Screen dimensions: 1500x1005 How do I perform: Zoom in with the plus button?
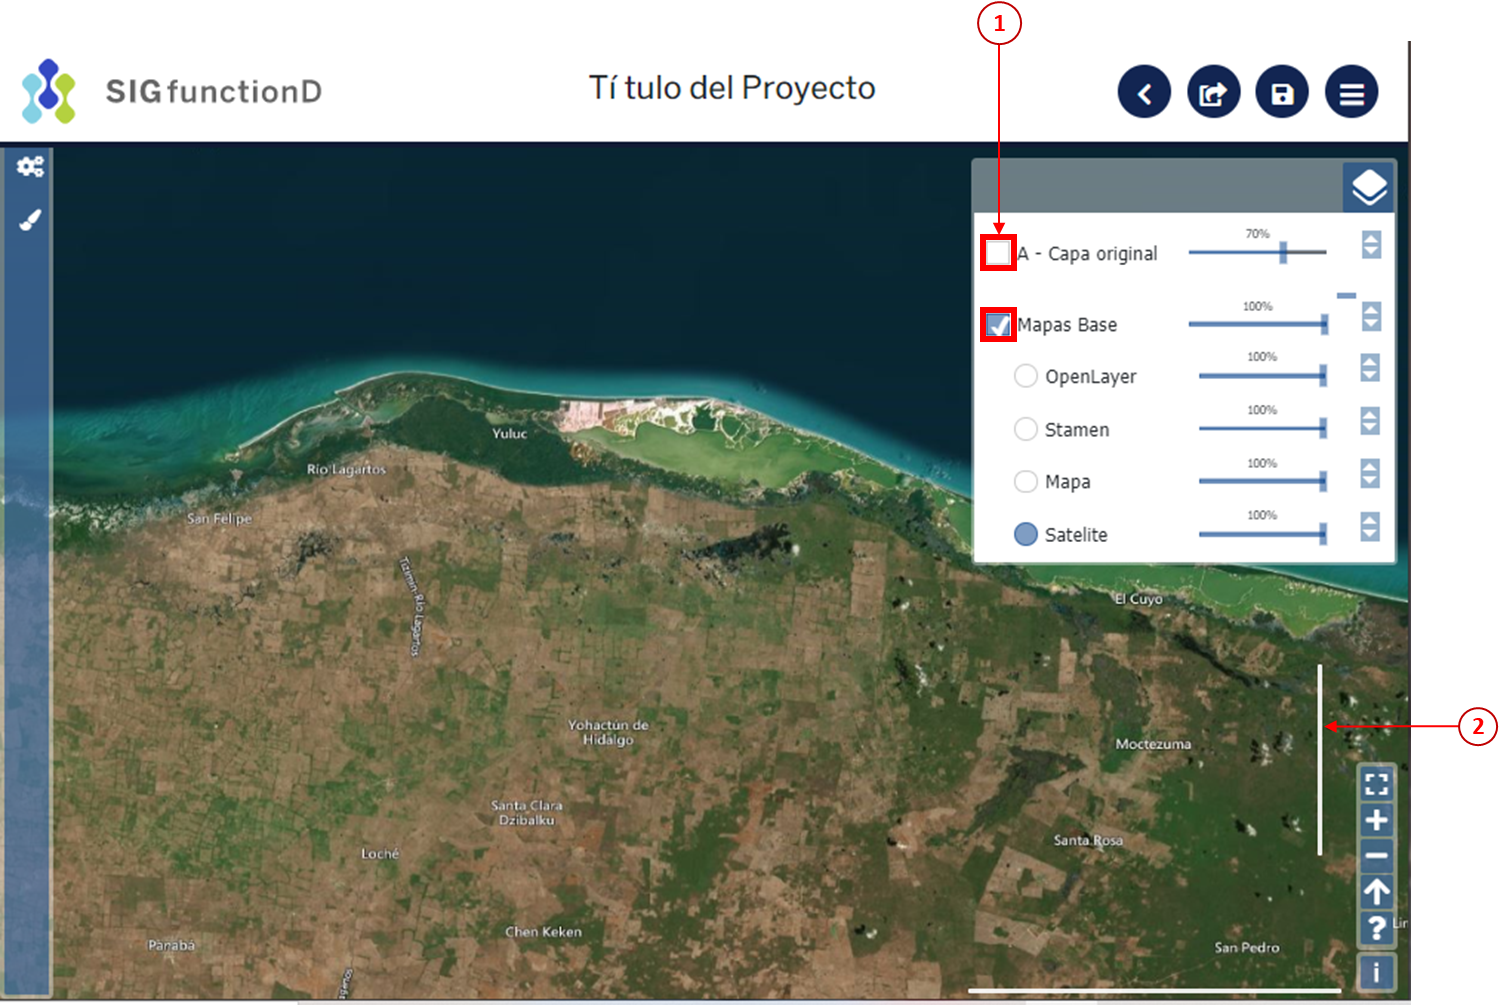point(1376,821)
